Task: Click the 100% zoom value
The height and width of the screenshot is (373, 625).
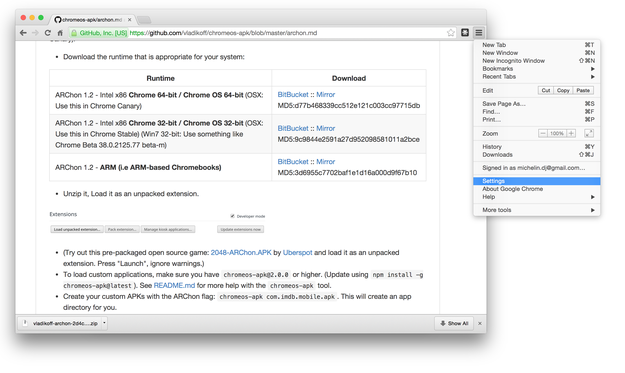Action: pyautogui.click(x=557, y=133)
